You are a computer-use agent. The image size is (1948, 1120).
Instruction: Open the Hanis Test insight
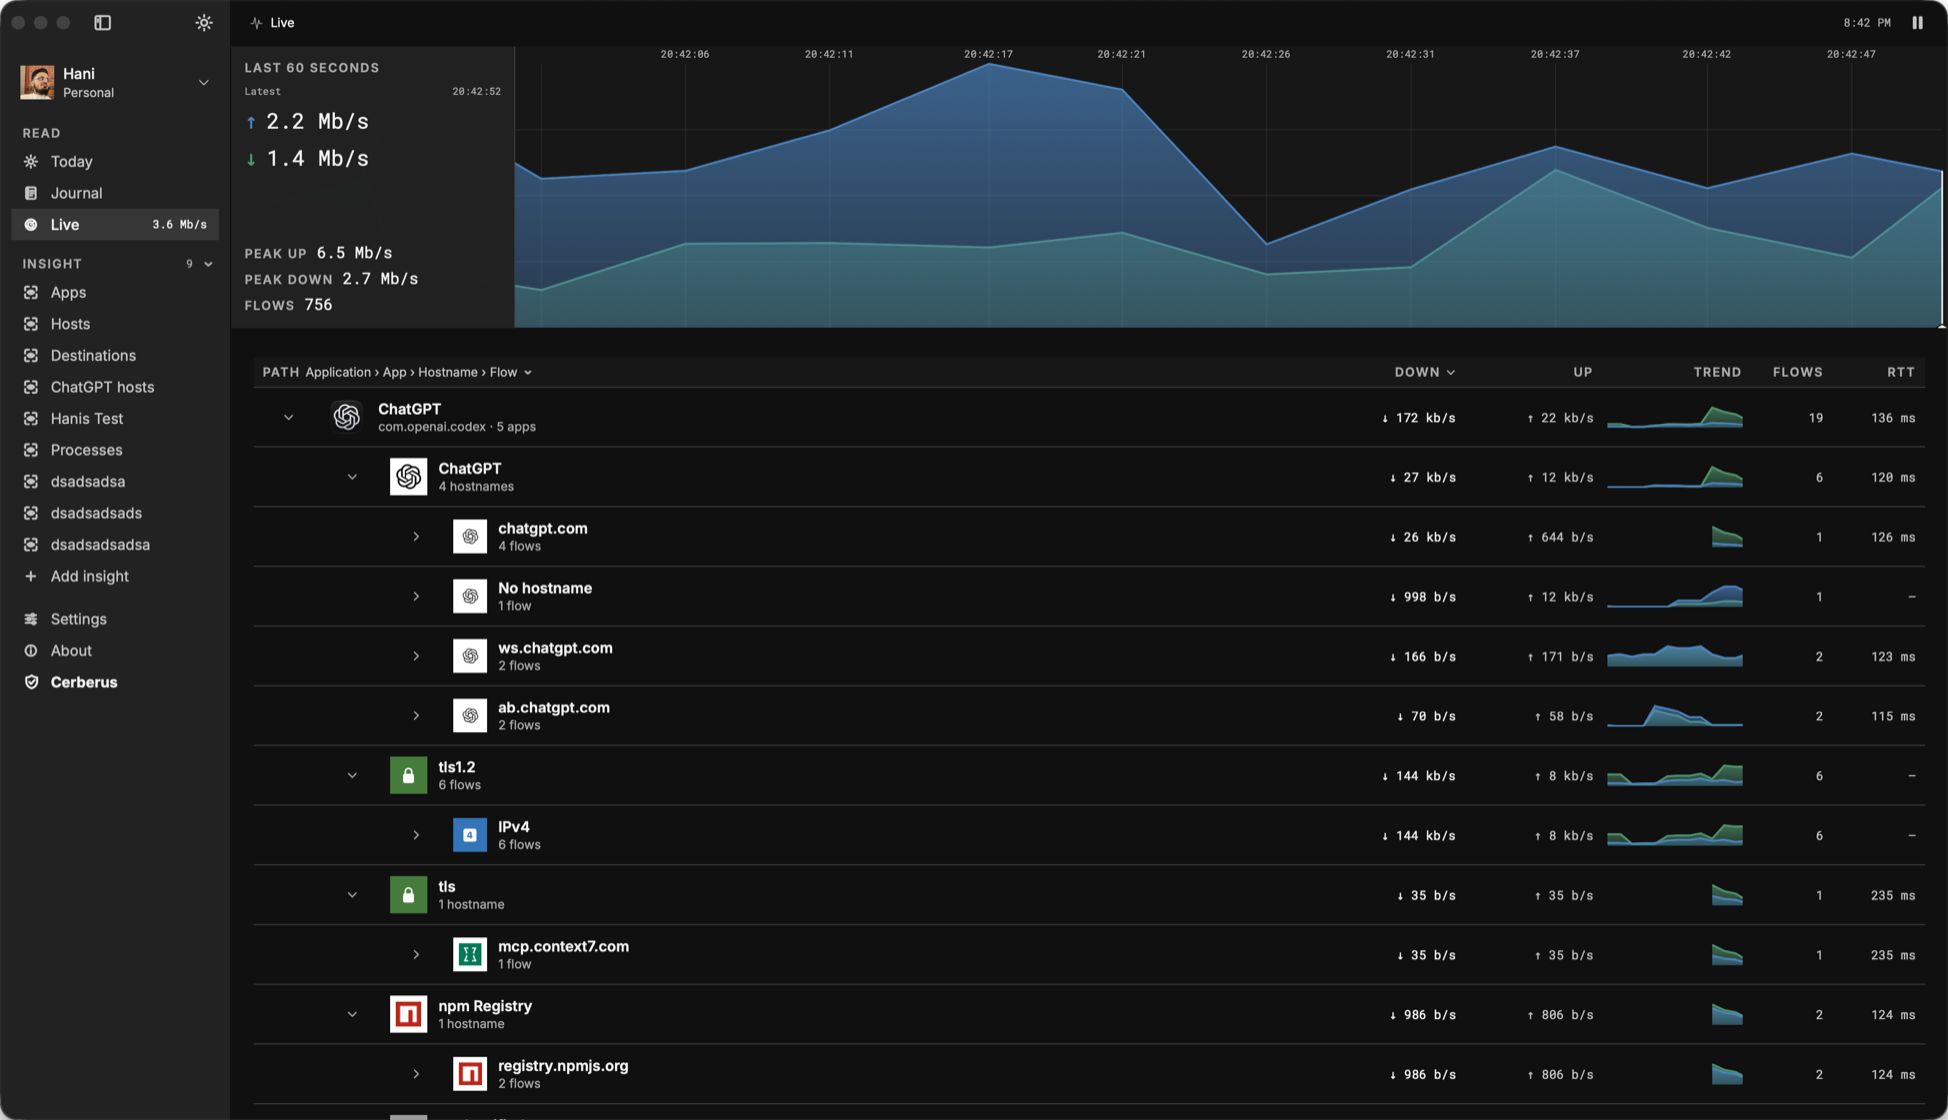115,419
